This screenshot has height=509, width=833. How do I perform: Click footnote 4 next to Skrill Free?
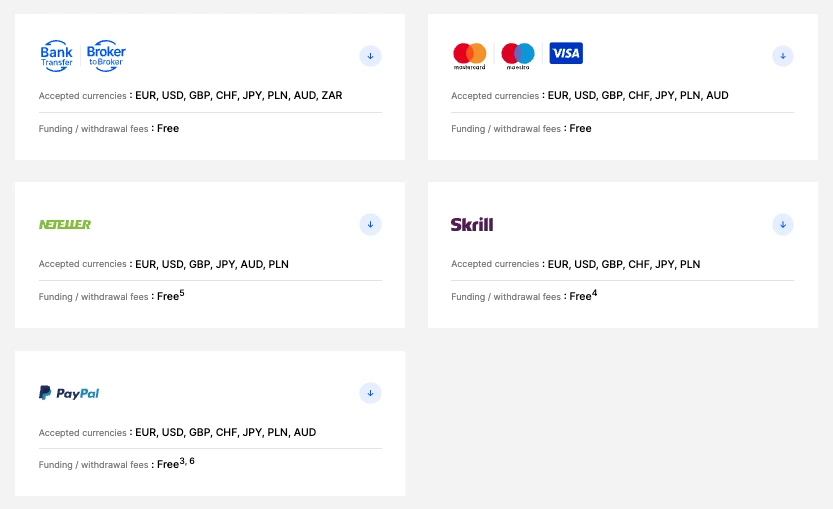click(594, 293)
